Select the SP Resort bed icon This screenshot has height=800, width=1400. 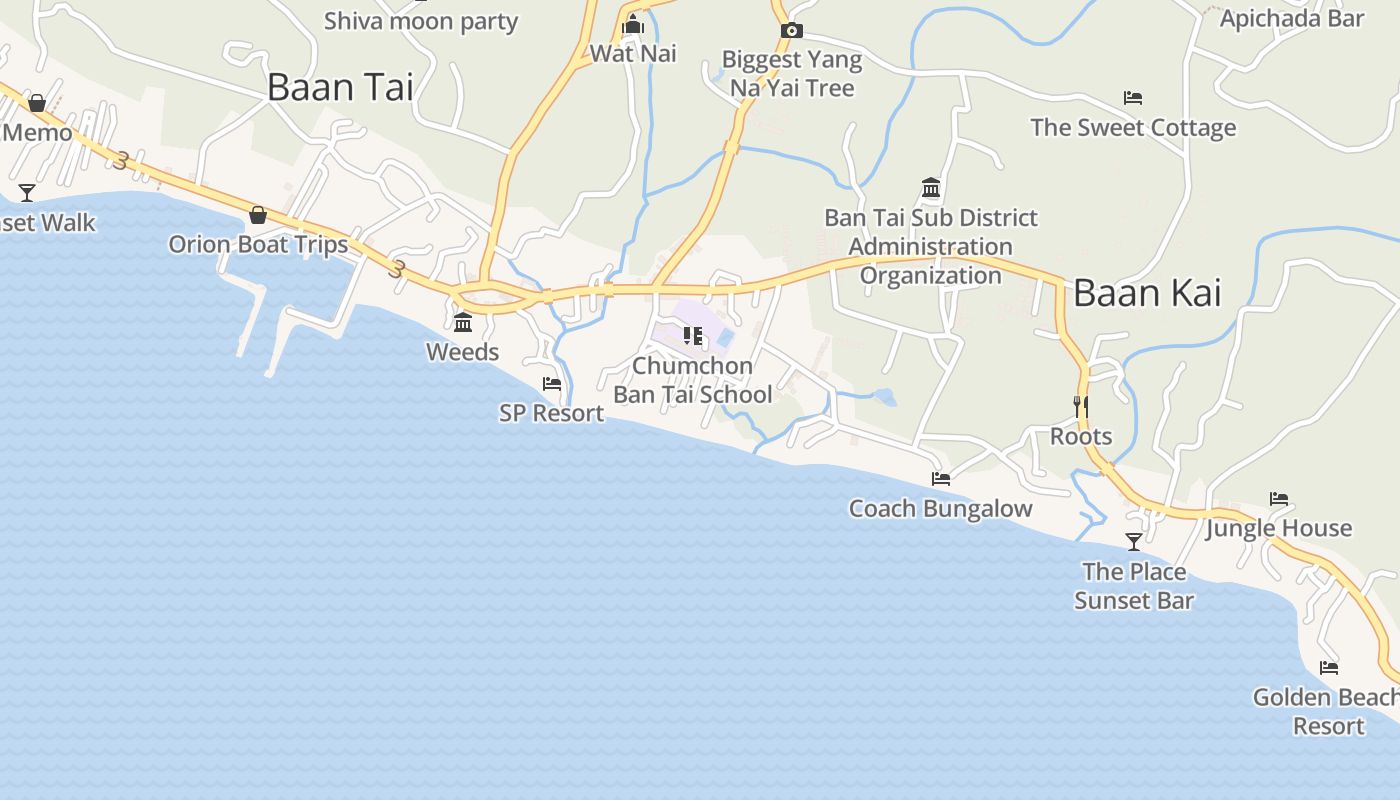tap(551, 384)
